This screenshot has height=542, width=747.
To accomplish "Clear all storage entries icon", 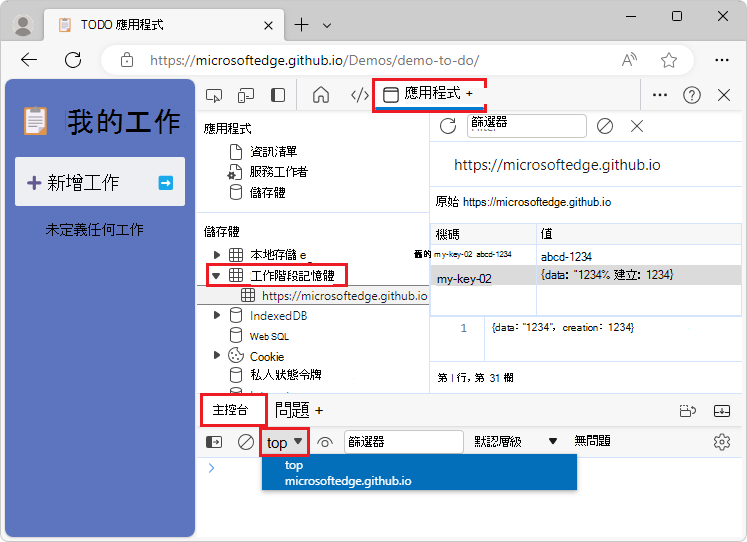I will click(x=605, y=126).
